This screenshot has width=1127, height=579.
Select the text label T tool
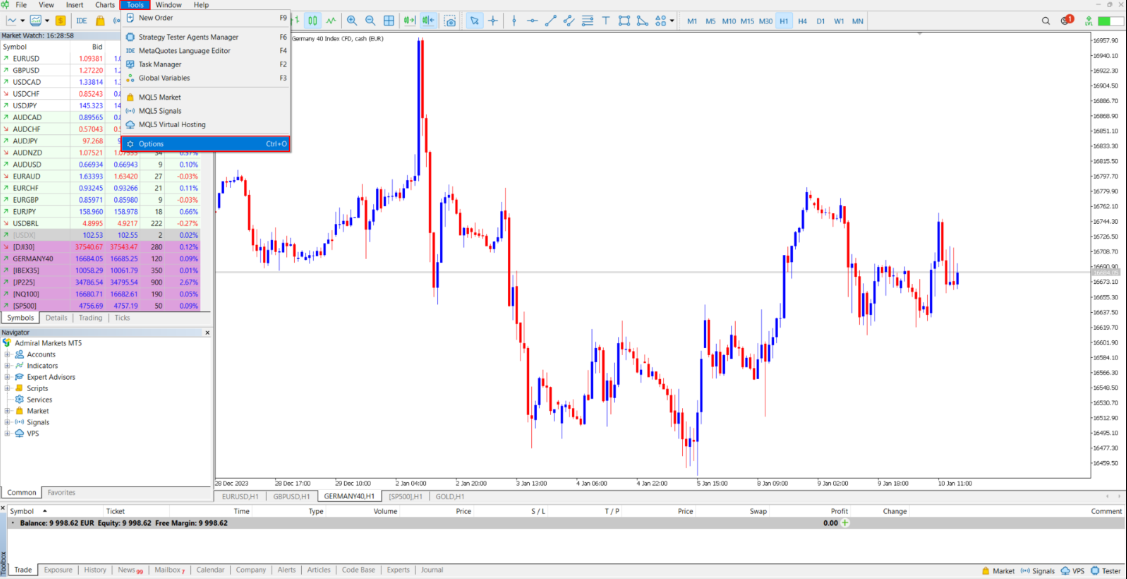[605, 21]
